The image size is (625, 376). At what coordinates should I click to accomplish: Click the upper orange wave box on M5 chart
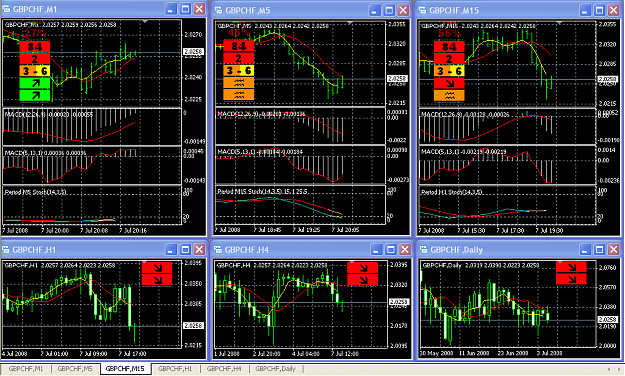click(239, 83)
